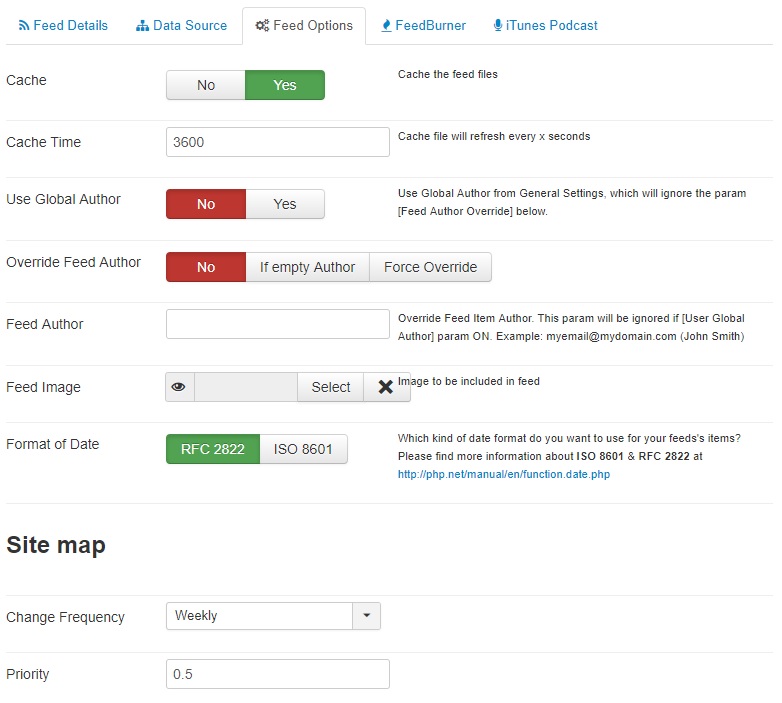Open the php.net function.date manual link
This screenshot has width=782, height=703.
click(x=504, y=474)
